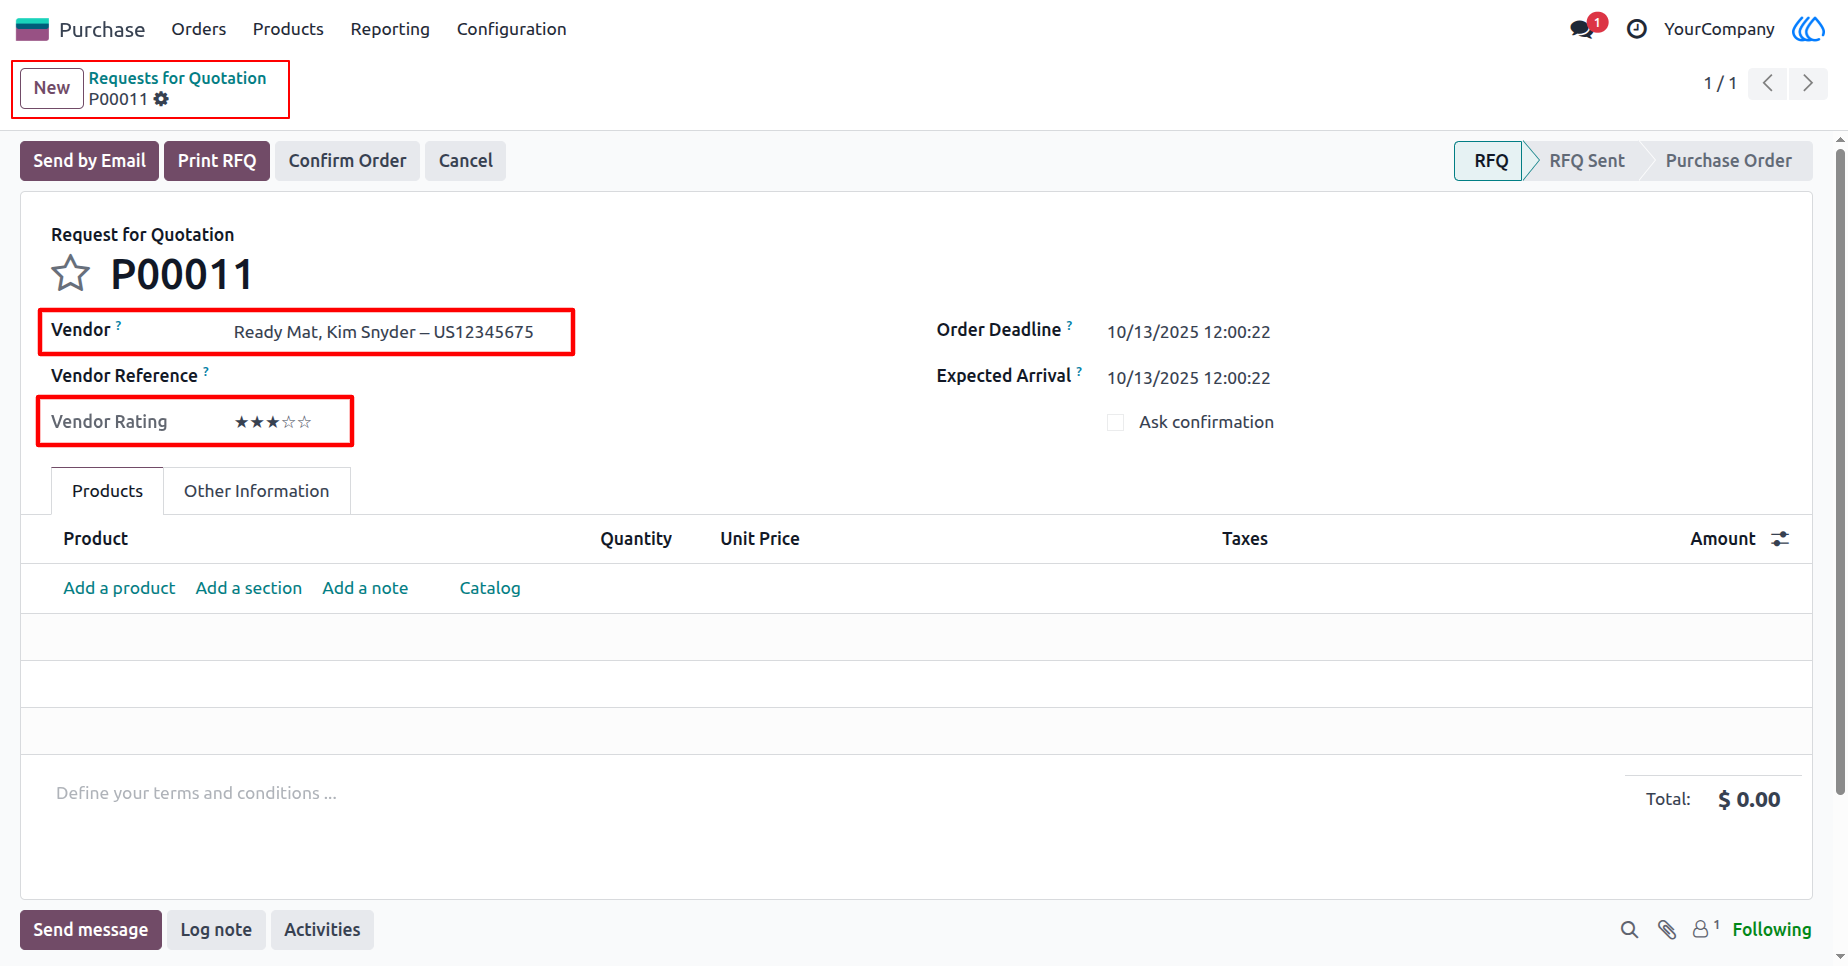The image size is (1848, 966).
Task: Open the Orders menu
Action: tap(199, 29)
